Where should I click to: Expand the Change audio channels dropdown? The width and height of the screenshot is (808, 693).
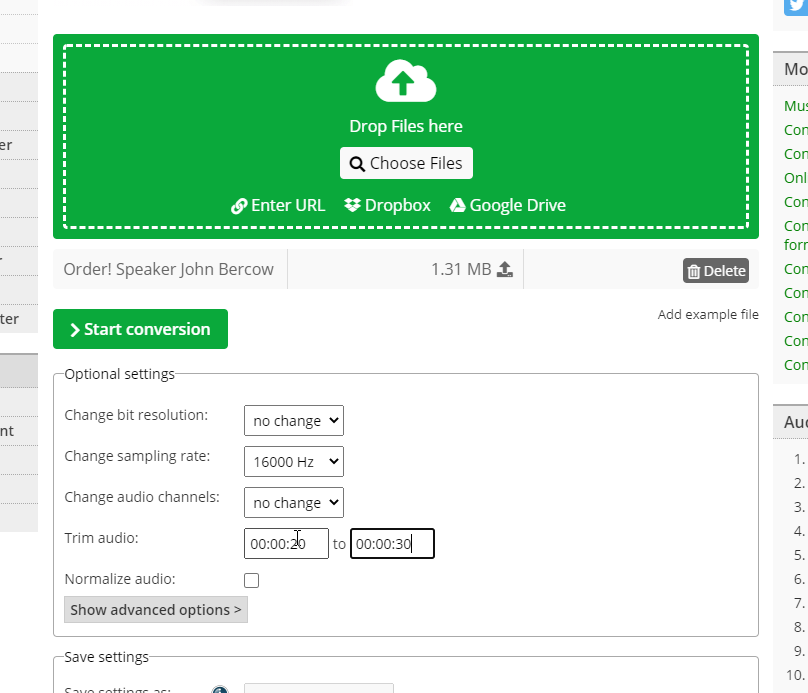293,502
